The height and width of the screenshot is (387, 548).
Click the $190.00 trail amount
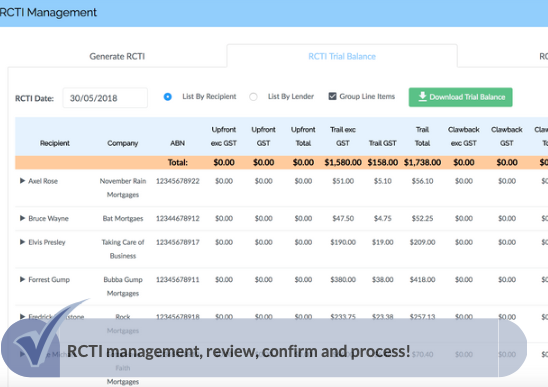pos(343,242)
